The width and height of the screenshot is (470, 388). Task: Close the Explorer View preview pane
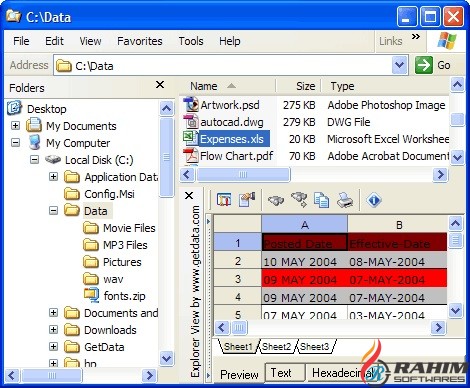click(189, 195)
